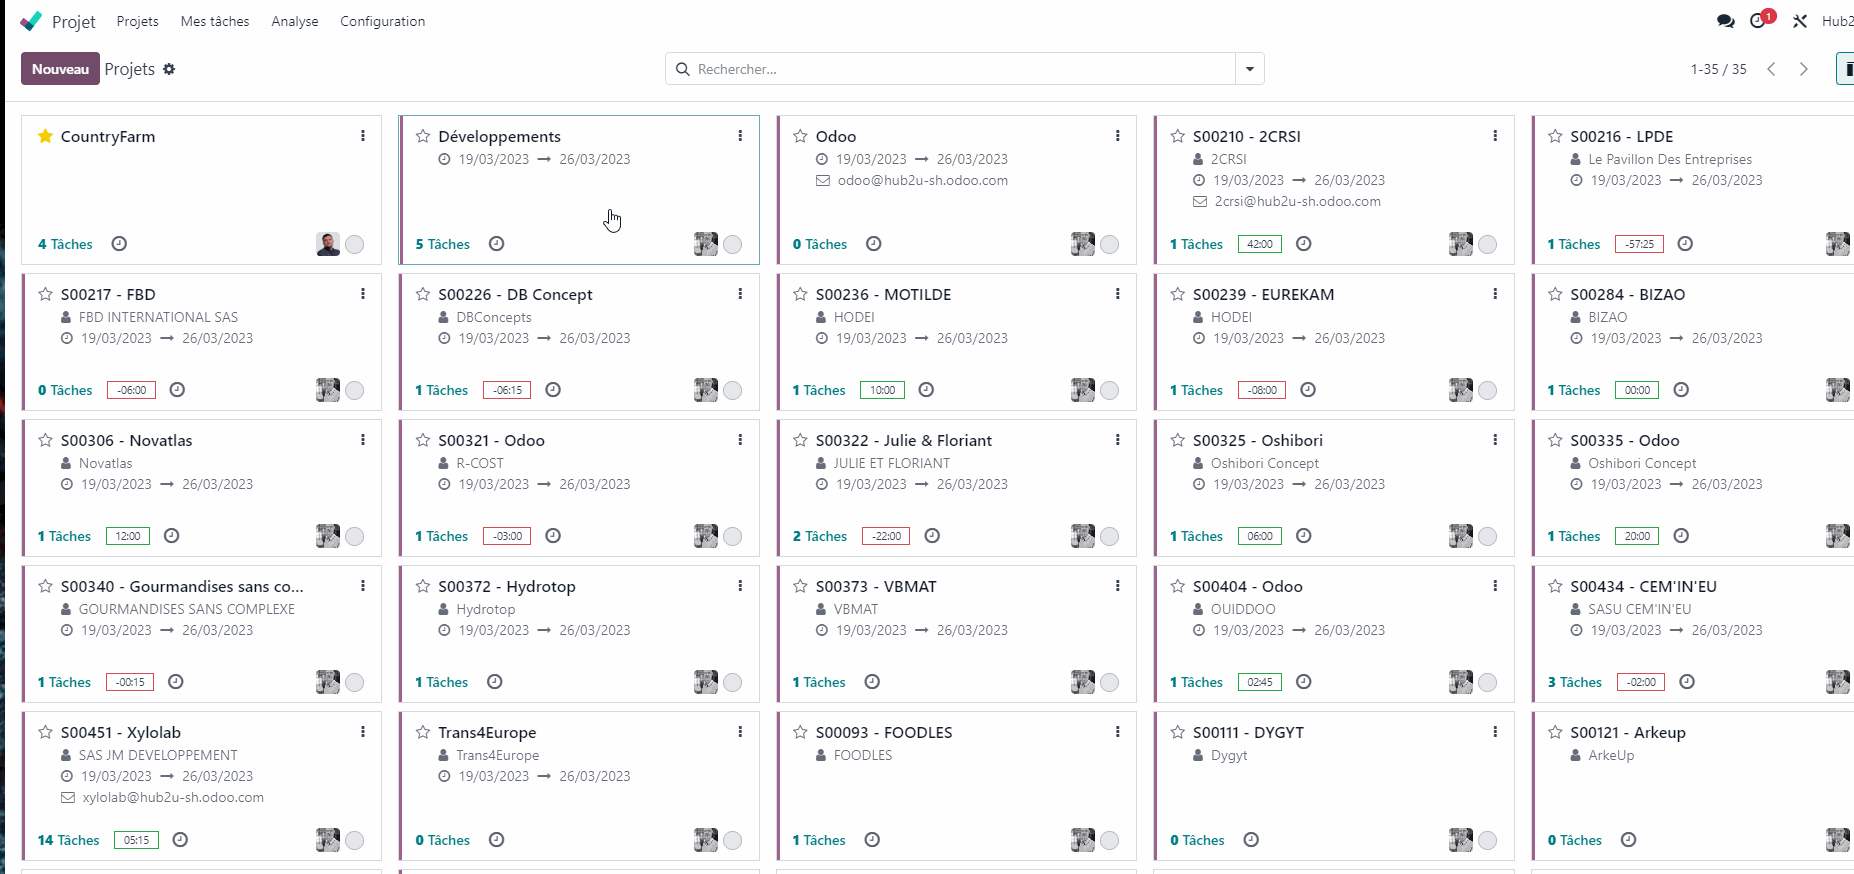Star the S00216 - LPDE project
The width and height of the screenshot is (1854, 874).
click(1555, 136)
